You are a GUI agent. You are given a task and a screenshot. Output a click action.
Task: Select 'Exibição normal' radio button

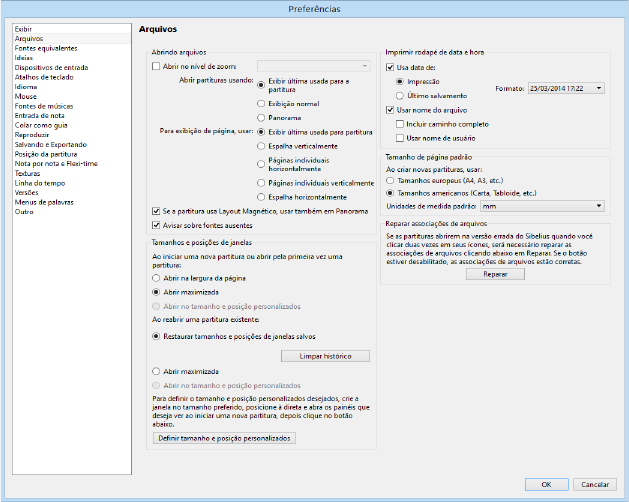[261, 104]
